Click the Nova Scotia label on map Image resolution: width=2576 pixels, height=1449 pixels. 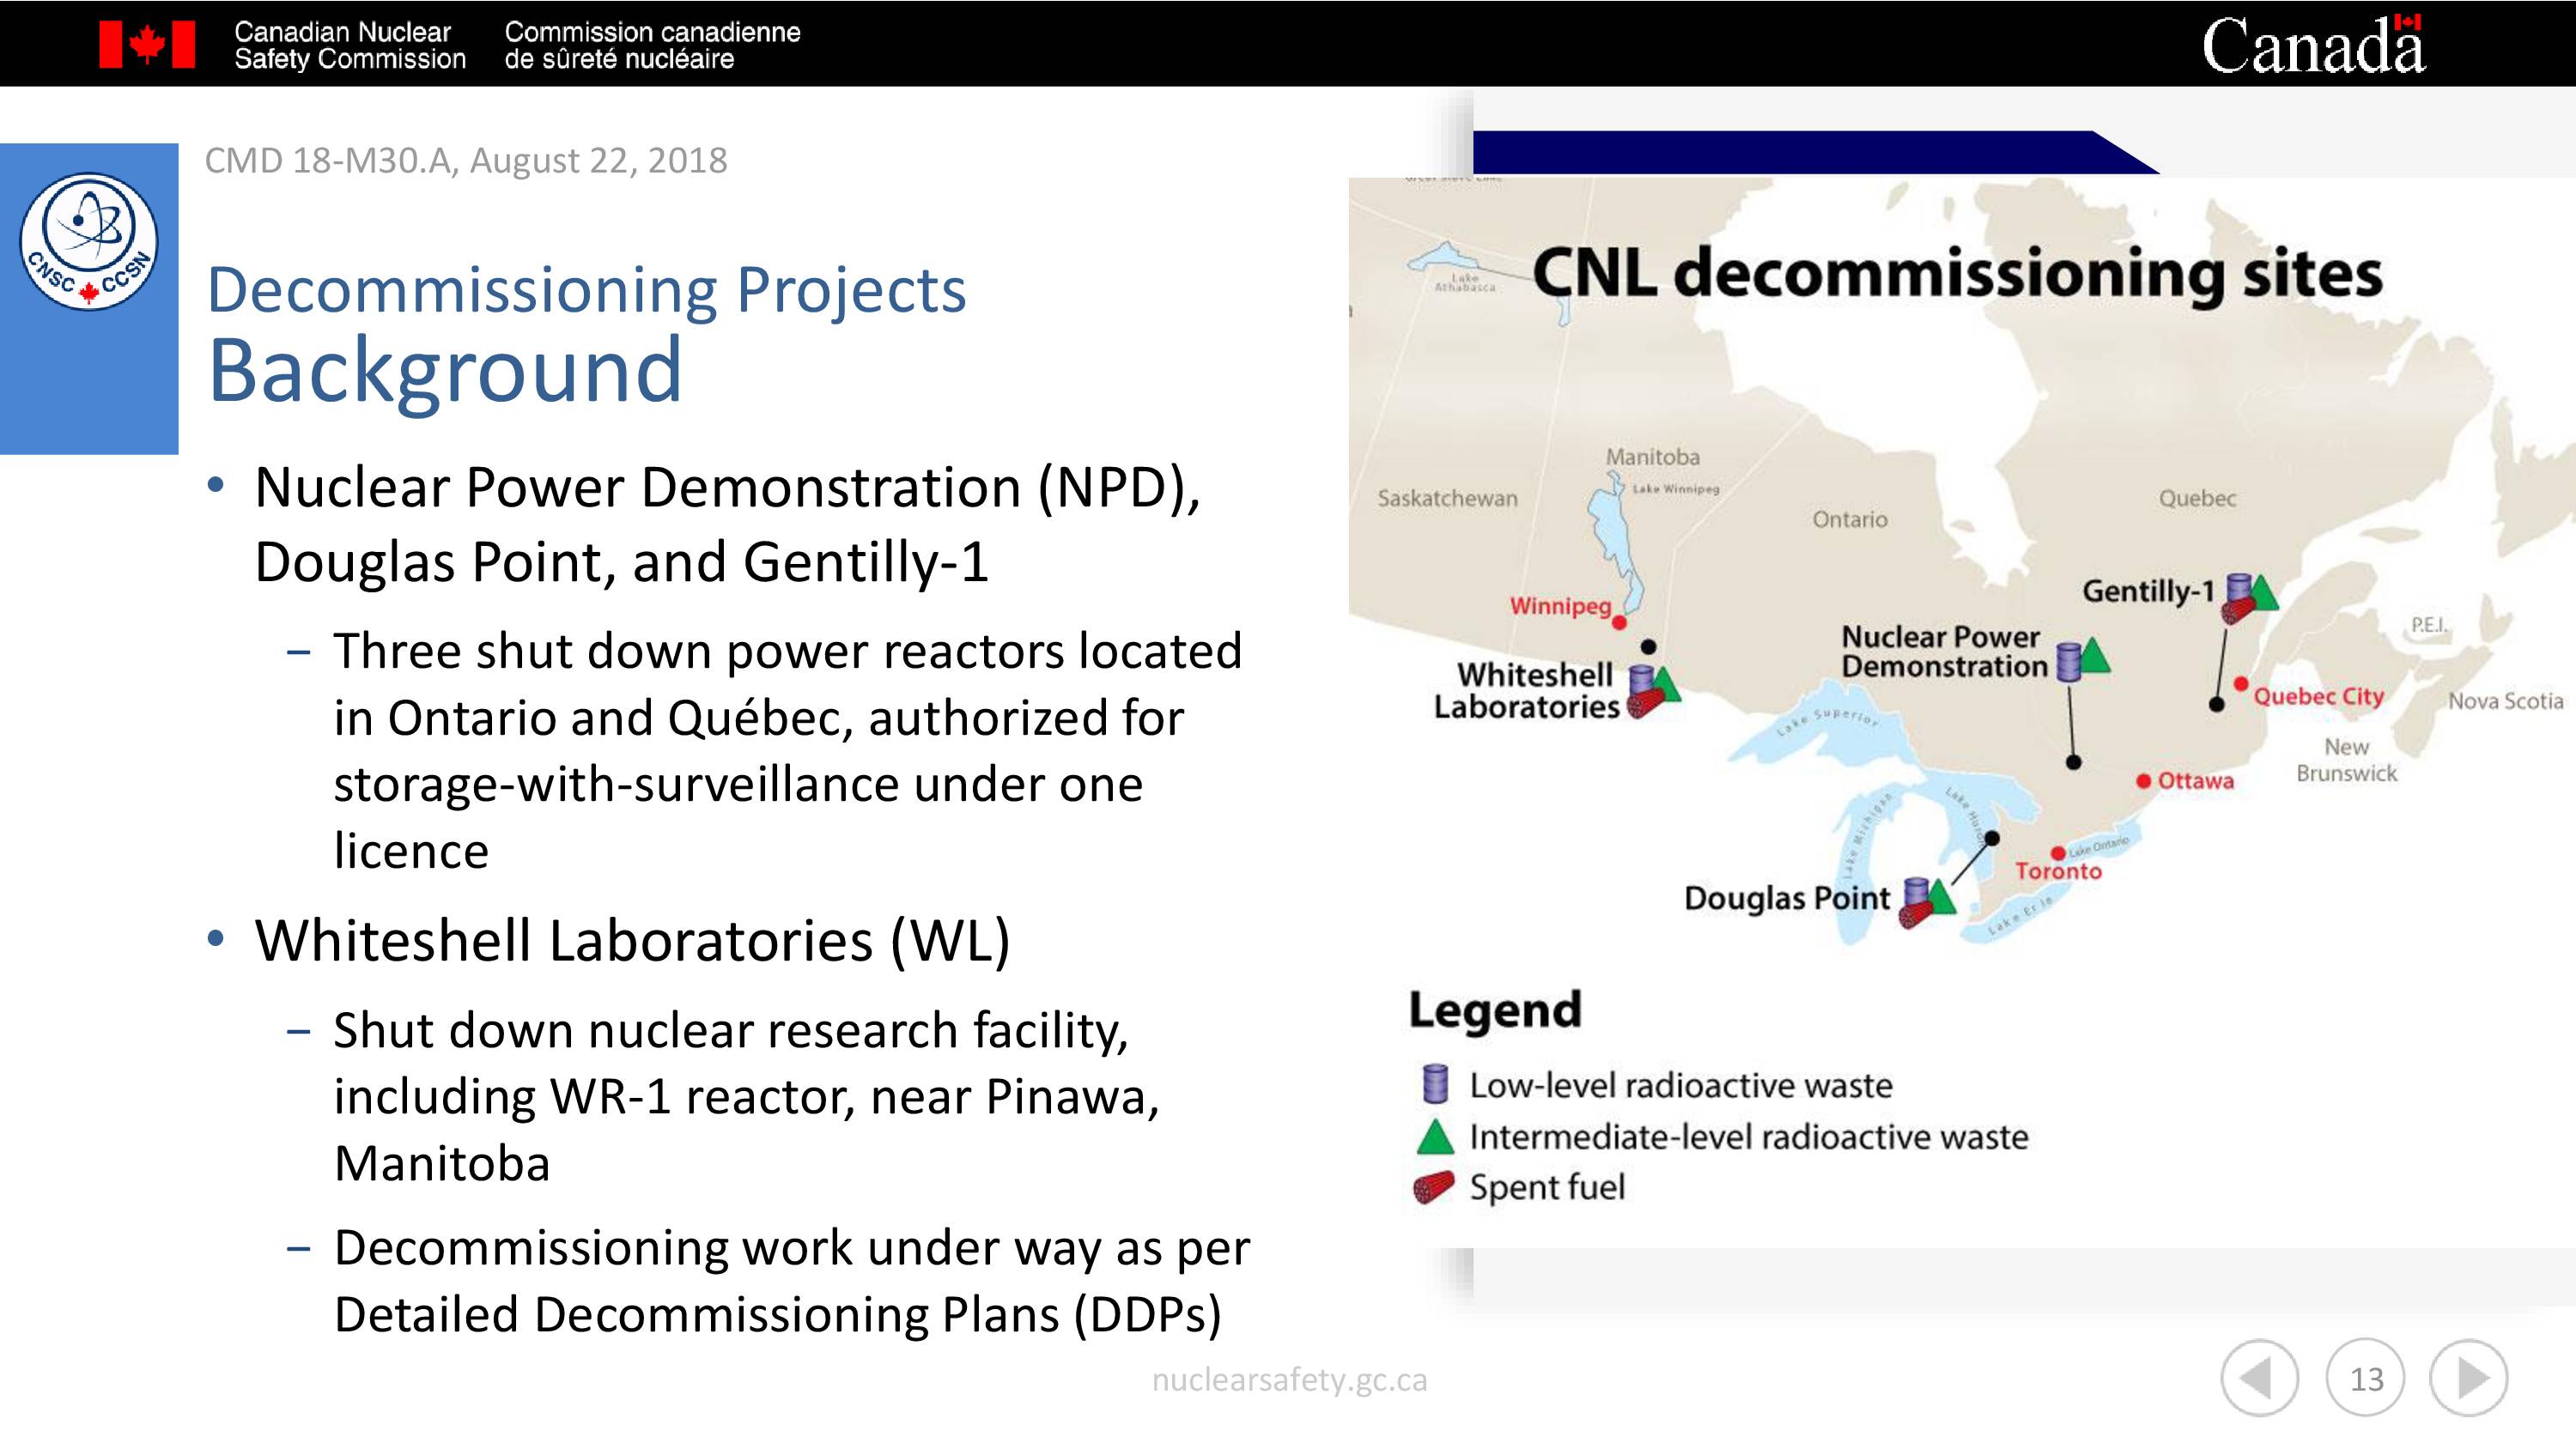(x=2505, y=701)
